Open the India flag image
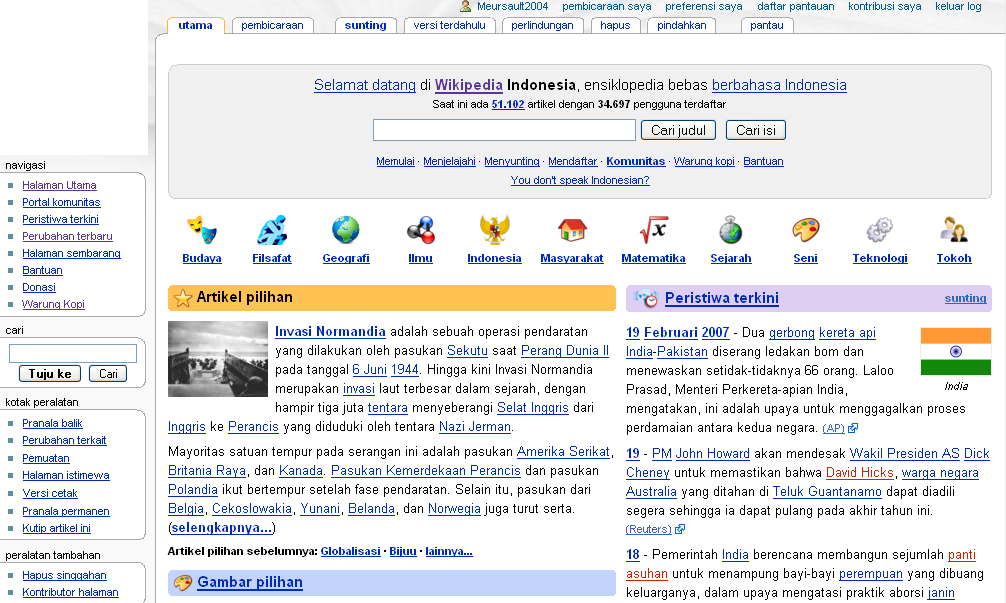 click(955, 352)
